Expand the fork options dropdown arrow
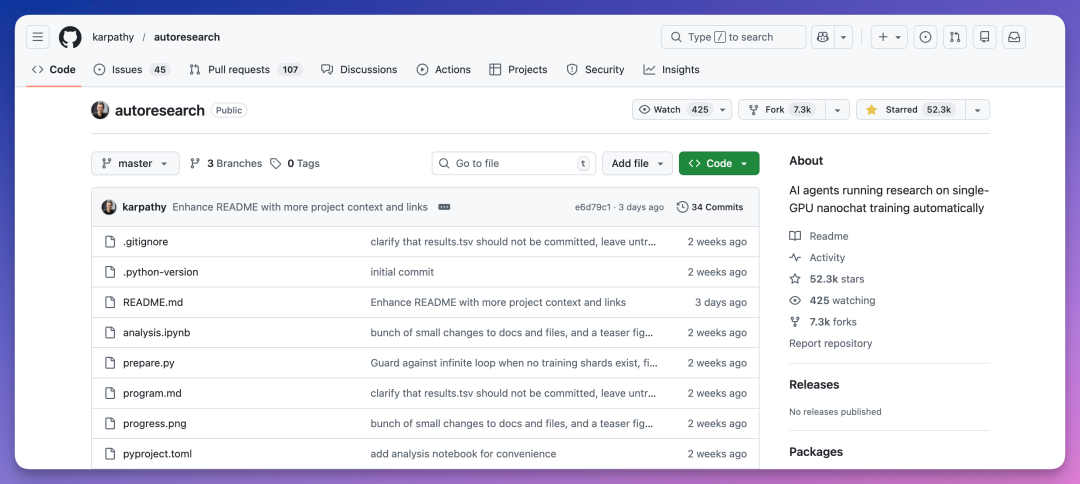 [x=838, y=110]
